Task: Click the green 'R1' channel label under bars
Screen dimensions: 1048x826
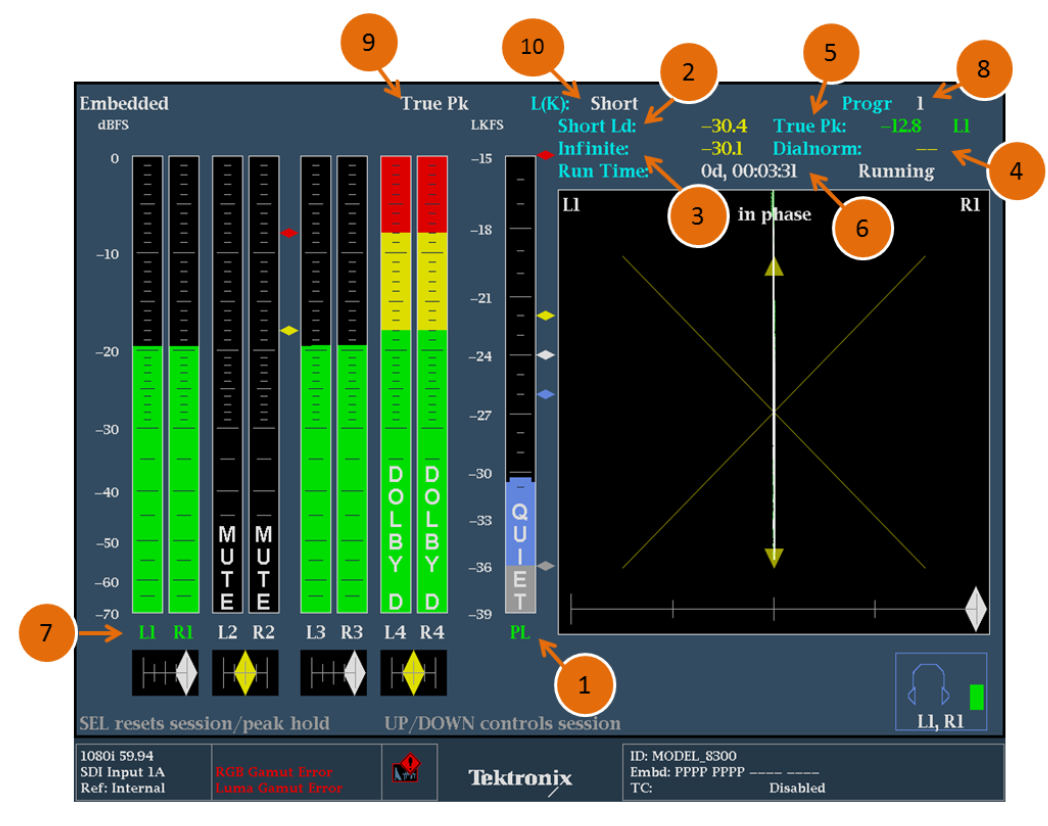Action: pos(183,632)
